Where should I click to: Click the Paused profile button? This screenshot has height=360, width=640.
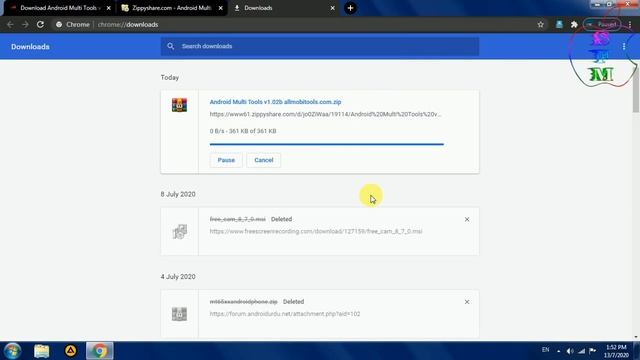point(603,24)
